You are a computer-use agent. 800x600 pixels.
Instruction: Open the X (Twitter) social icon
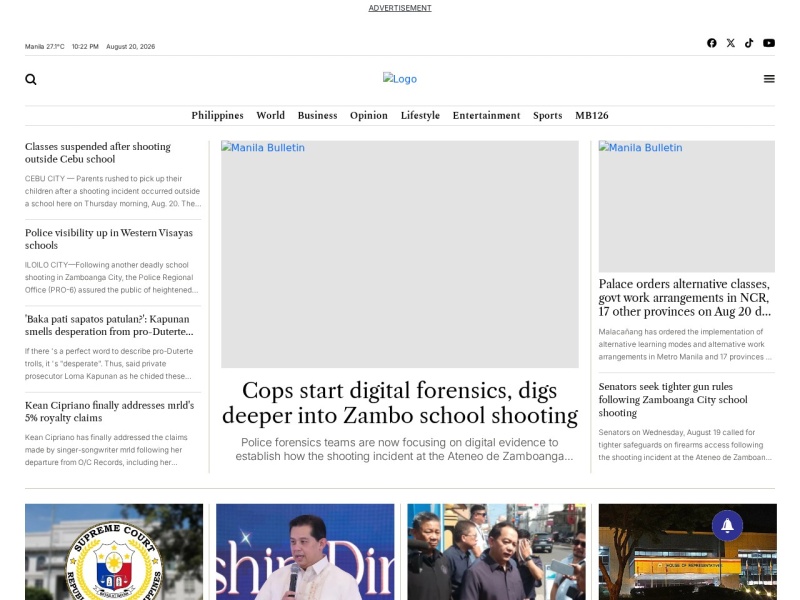(731, 43)
